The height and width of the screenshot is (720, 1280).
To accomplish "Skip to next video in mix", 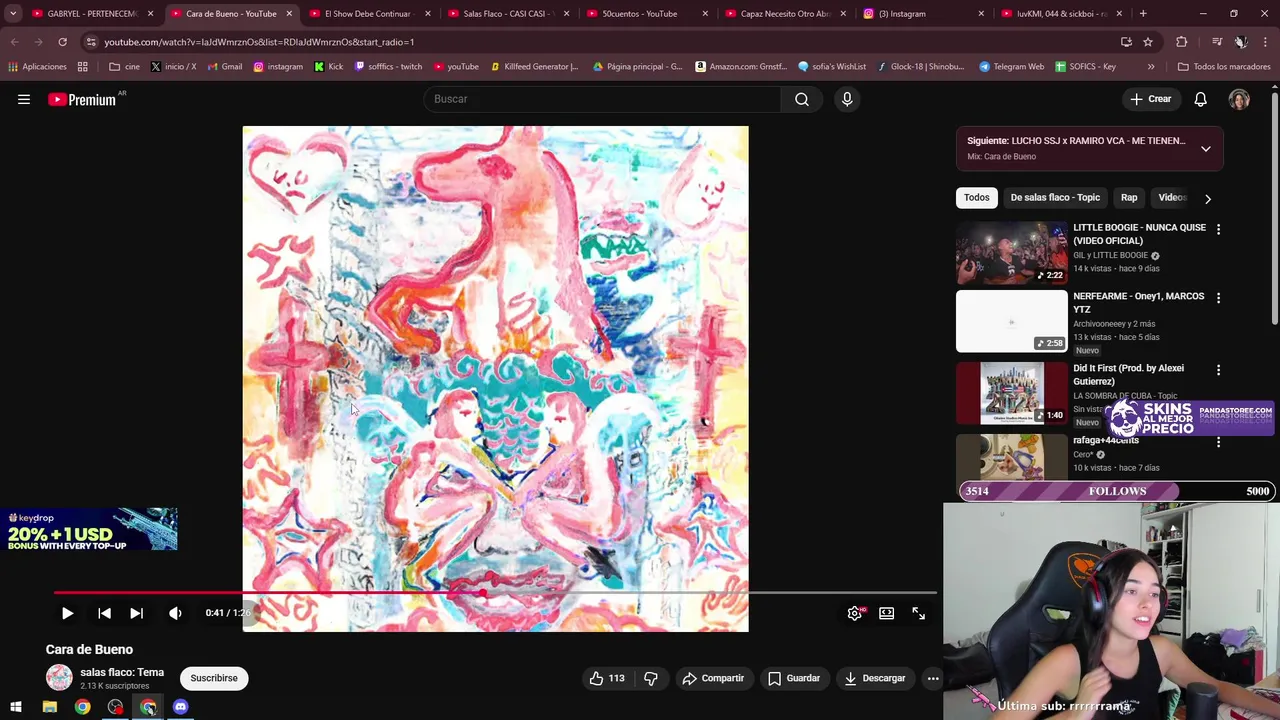I will (x=136, y=613).
